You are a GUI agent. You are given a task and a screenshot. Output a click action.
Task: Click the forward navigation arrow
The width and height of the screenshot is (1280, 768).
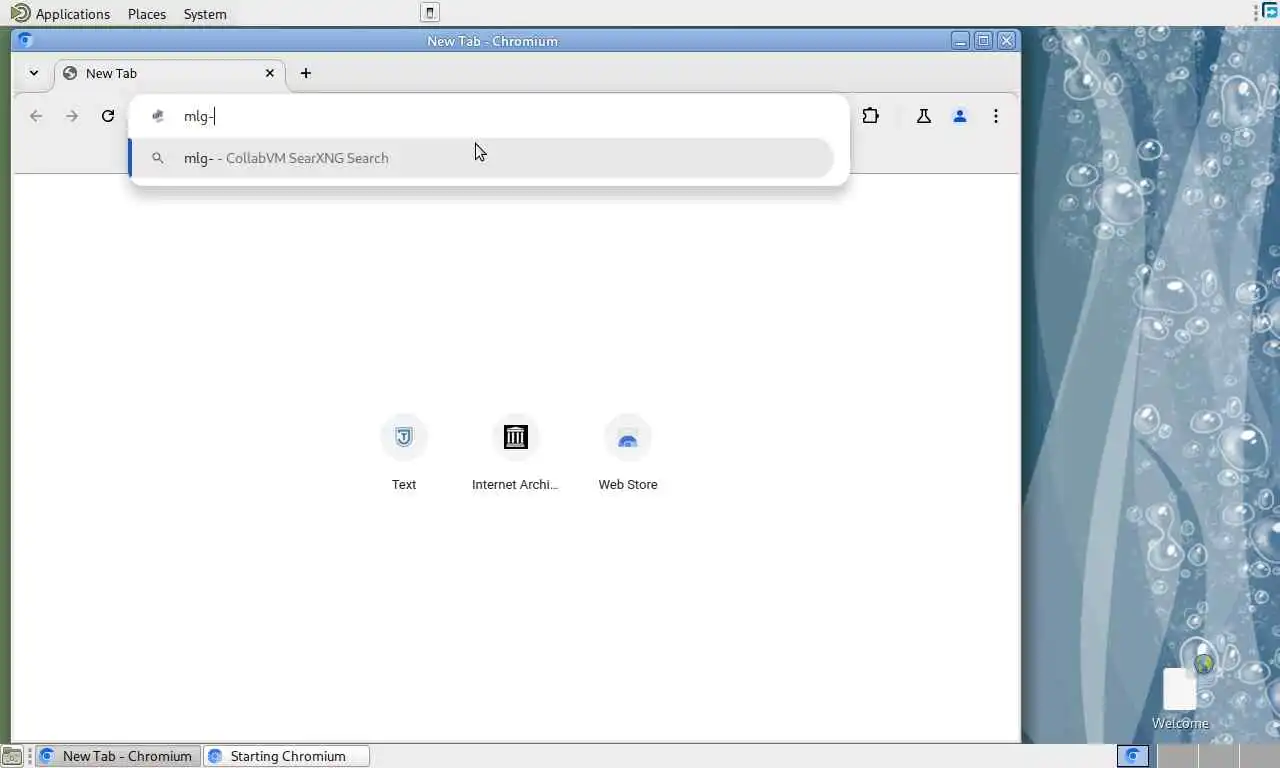72,116
